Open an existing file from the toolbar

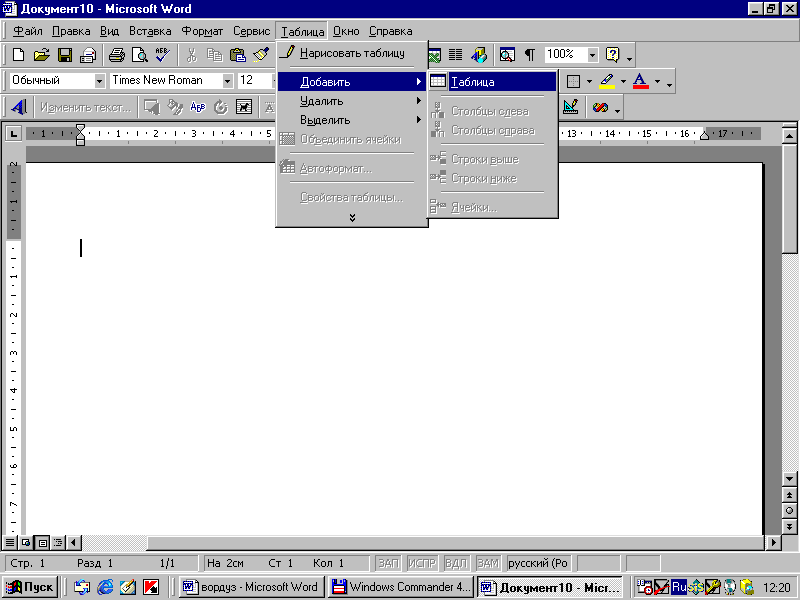pyautogui.click(x=42, y=55)
